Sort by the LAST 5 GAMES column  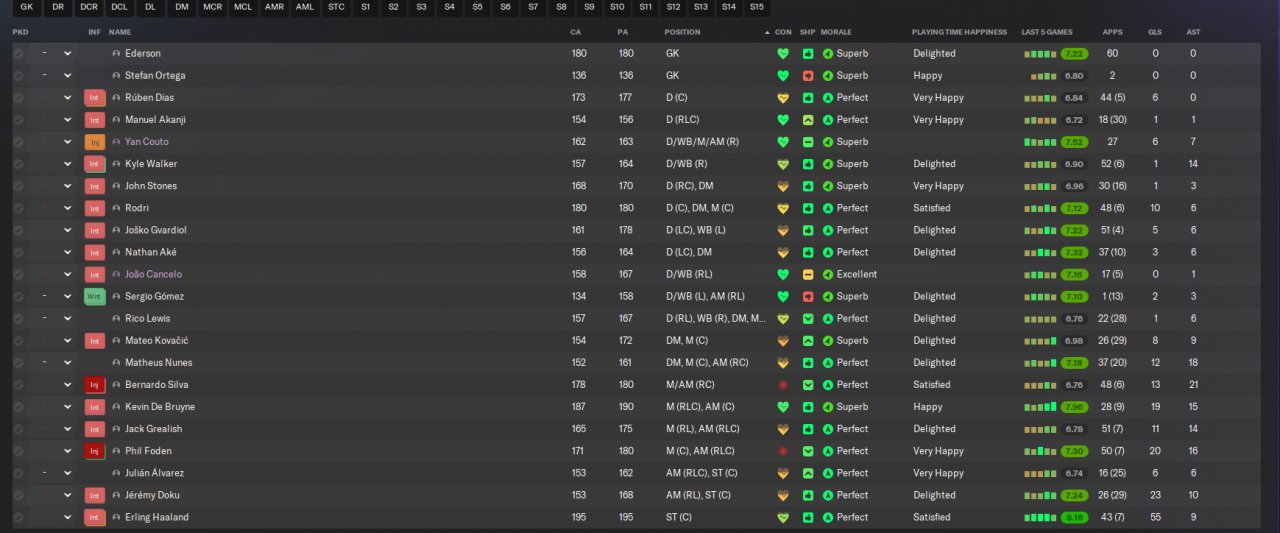(1047, 32)
